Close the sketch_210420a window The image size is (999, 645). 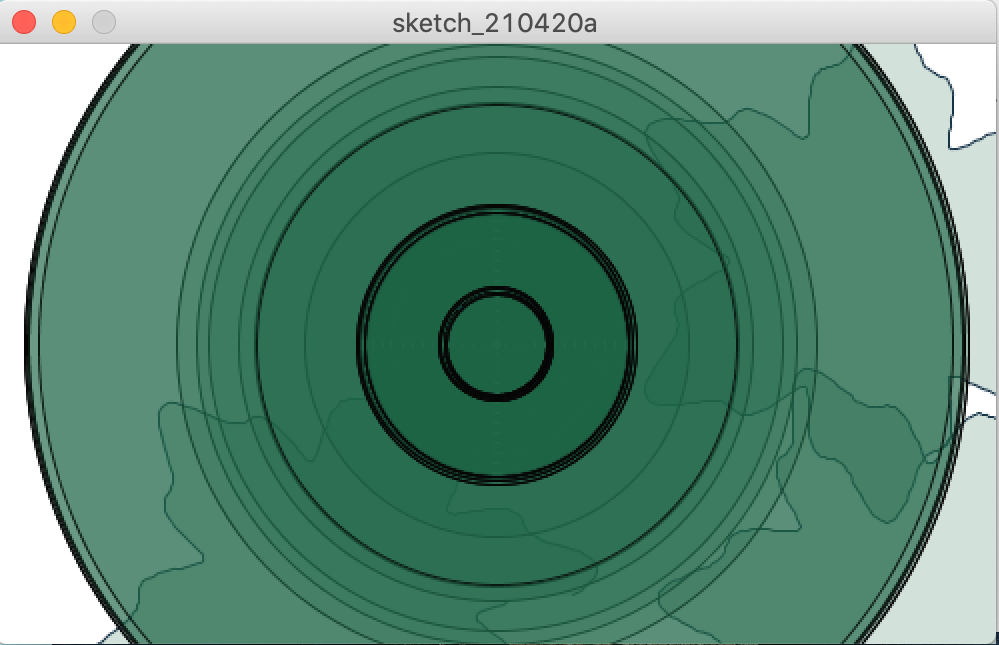[24, 22]
